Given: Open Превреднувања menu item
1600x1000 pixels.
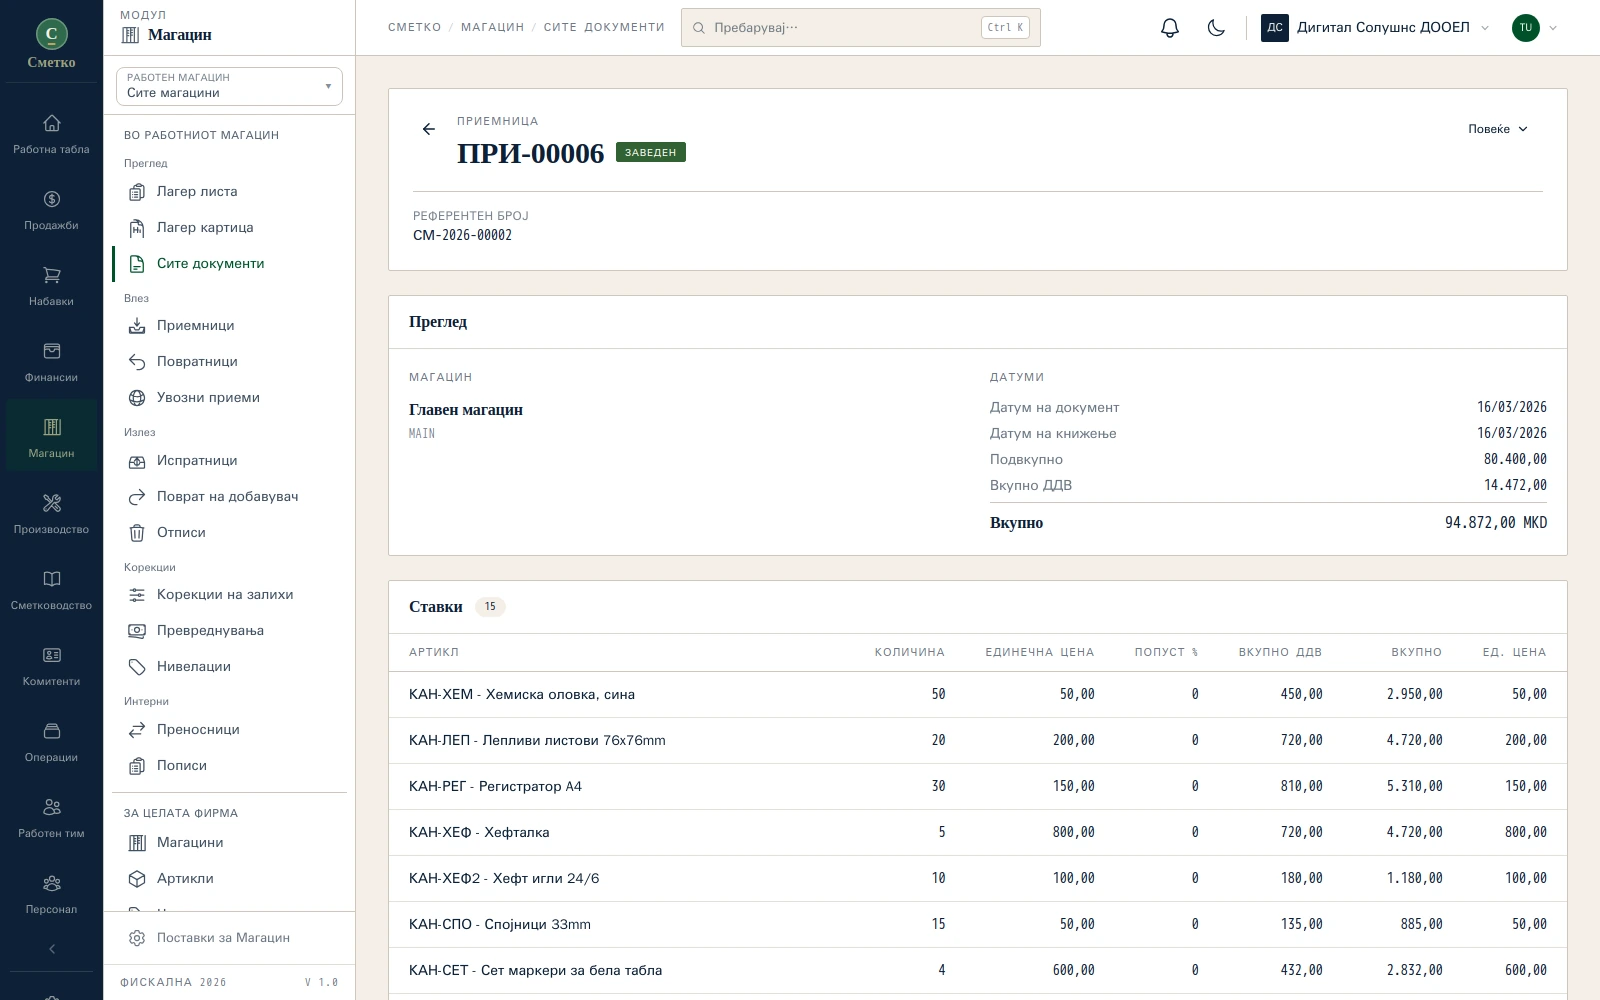Looking at the screenshot, I should (x=229, y=631).
